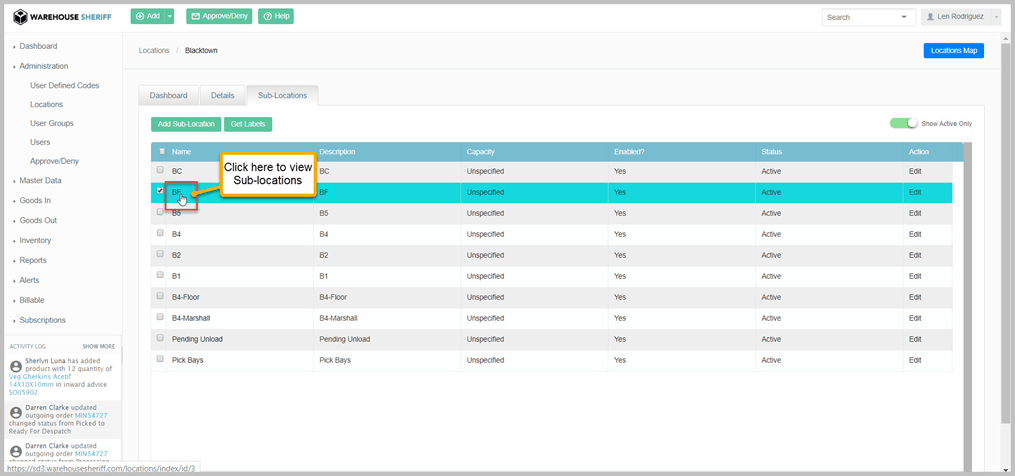
Task: Toggle the Show Active Only switch
Action: pos(903,123)
